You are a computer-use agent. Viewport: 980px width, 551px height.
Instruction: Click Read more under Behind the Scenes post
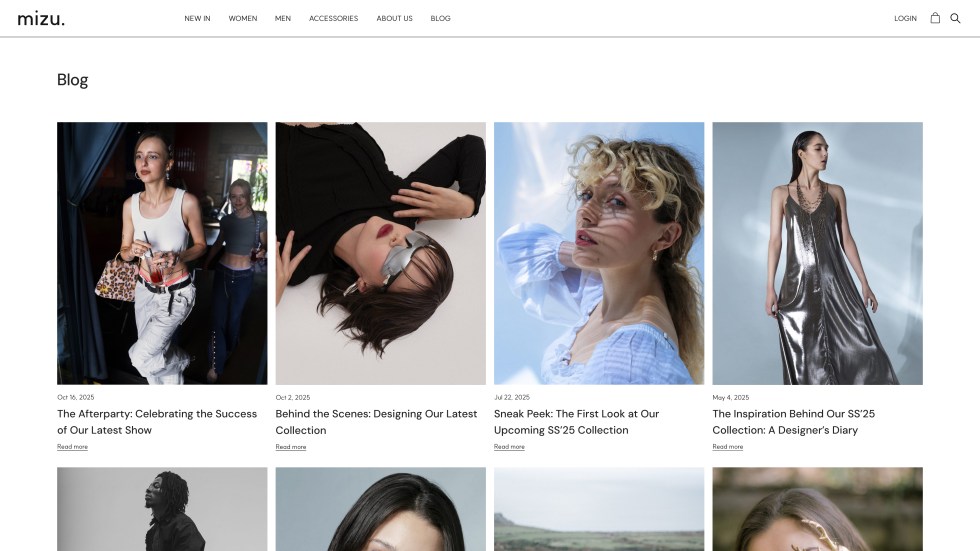(x=291, y=447)
